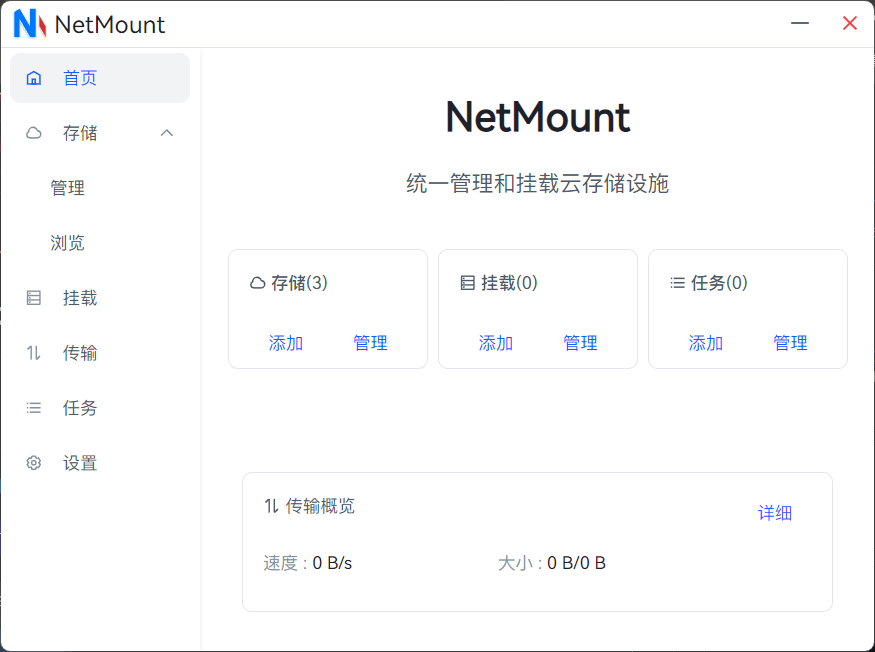Viewport: 875px width, 652px height.
Task: Select 浏览 under the storage section
Action: click(67, 242)
